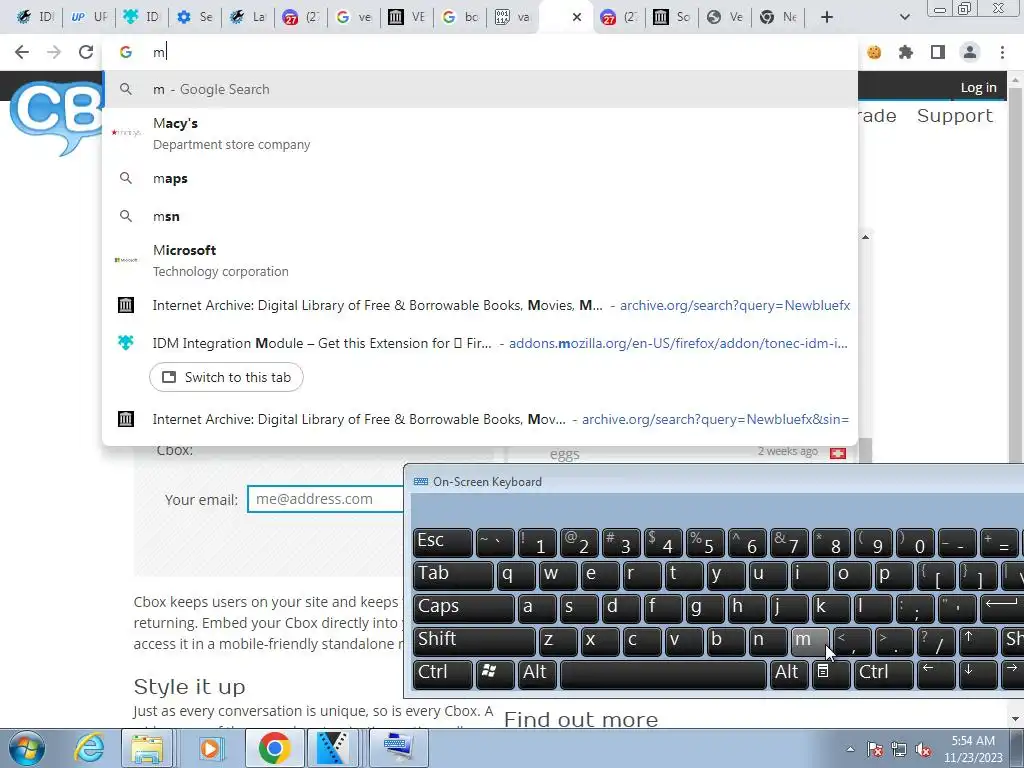Click the Log in link
This screenshot has height=768, width=1024.
coord(978,88)
